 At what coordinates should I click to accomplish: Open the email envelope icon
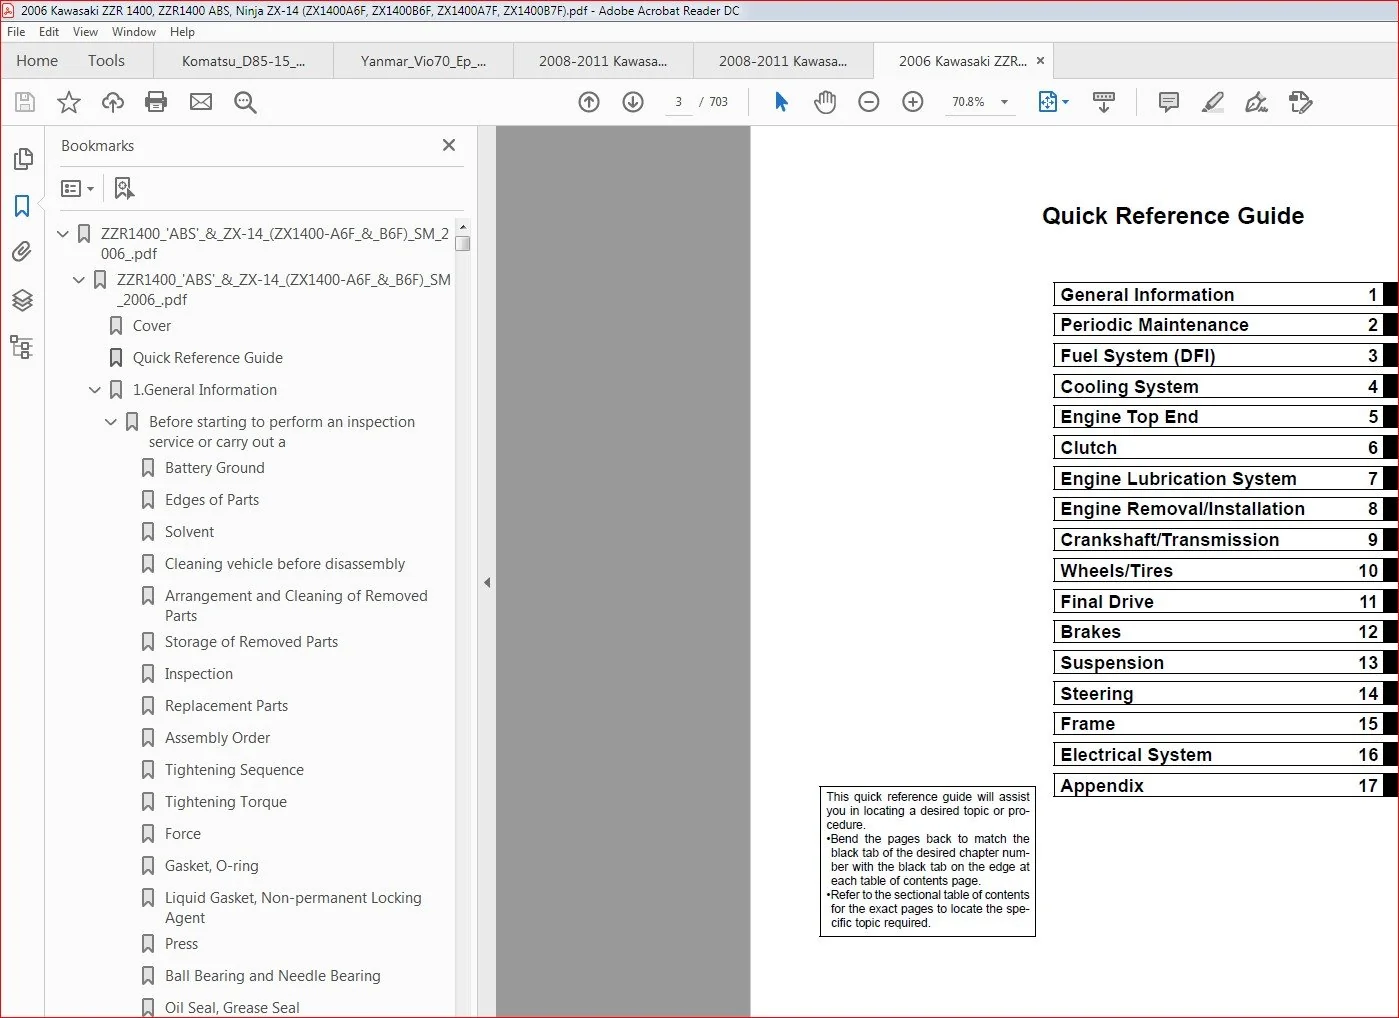[201, 102]
